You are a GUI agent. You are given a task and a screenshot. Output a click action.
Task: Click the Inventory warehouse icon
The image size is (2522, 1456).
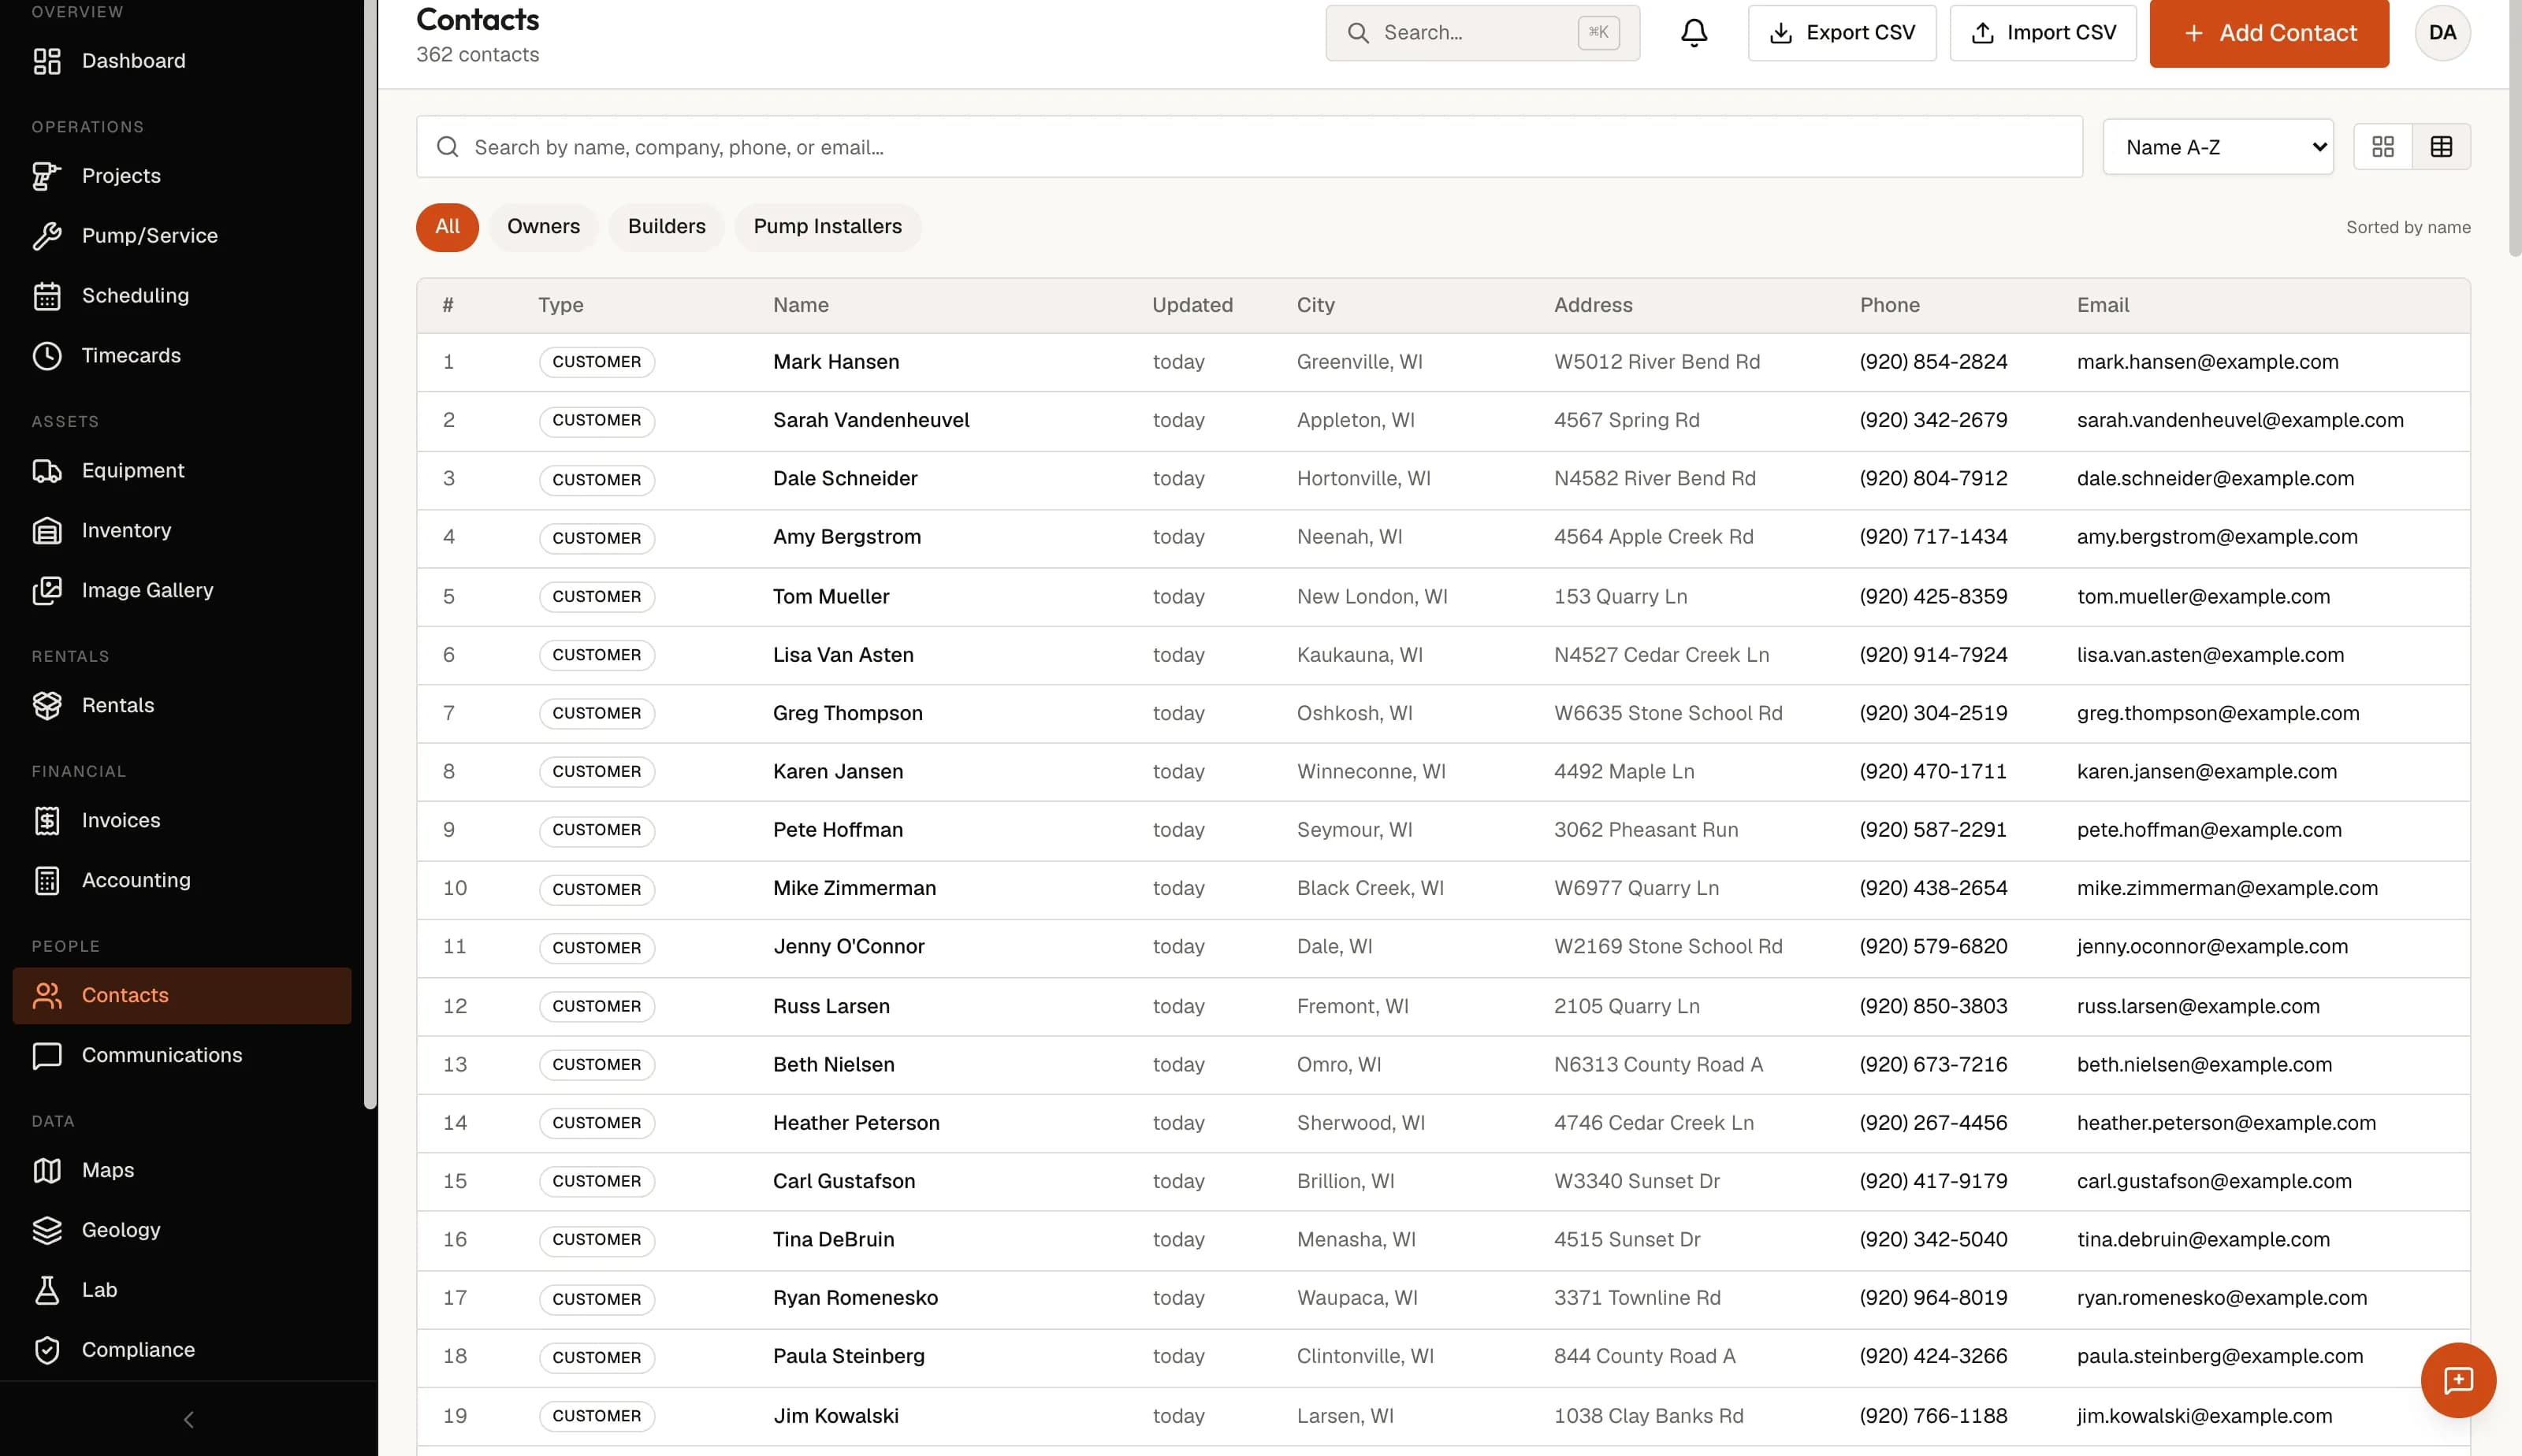tap(47, 531)
